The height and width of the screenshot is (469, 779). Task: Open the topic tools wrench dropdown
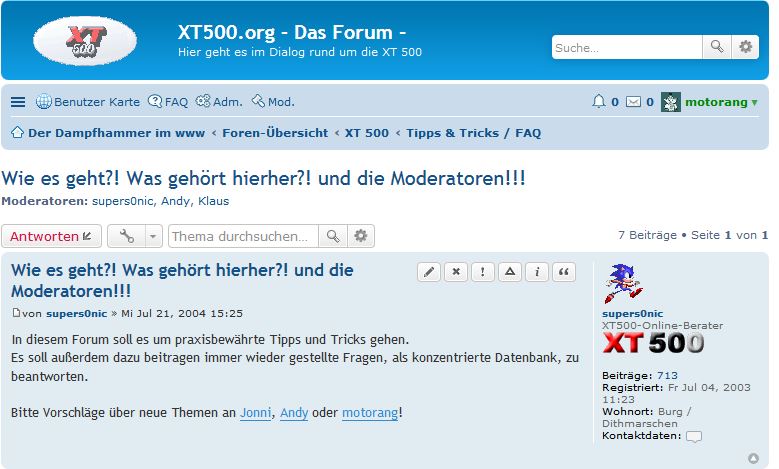pyautogui.click(x=134, y=236)
